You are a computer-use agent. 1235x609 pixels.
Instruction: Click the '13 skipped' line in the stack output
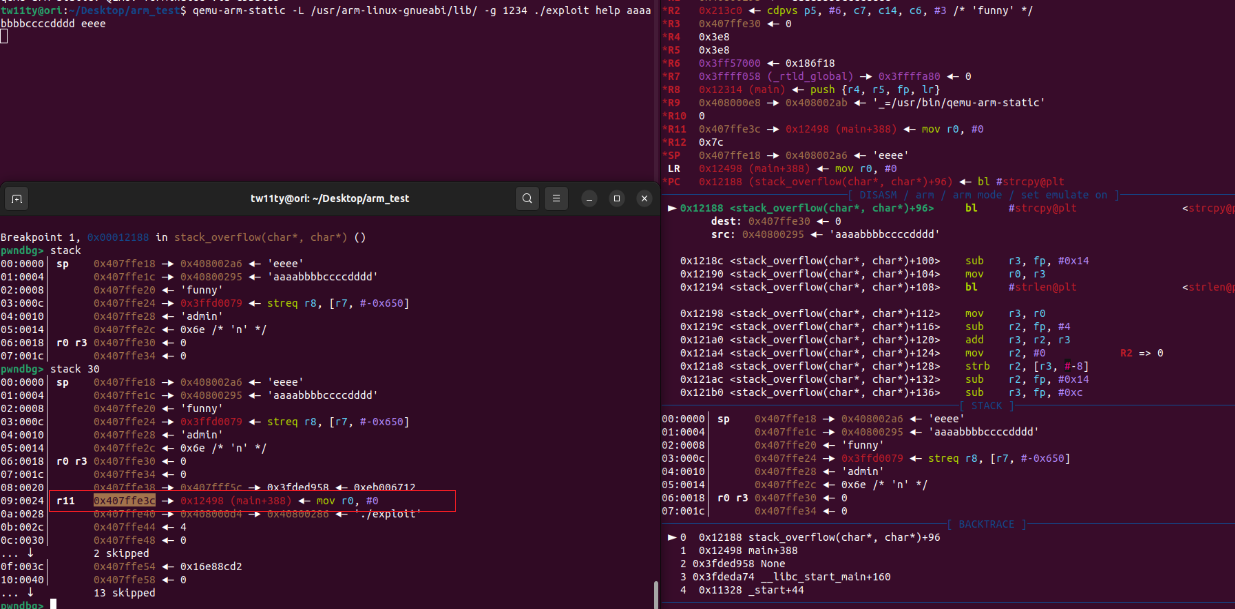[125, 593]
